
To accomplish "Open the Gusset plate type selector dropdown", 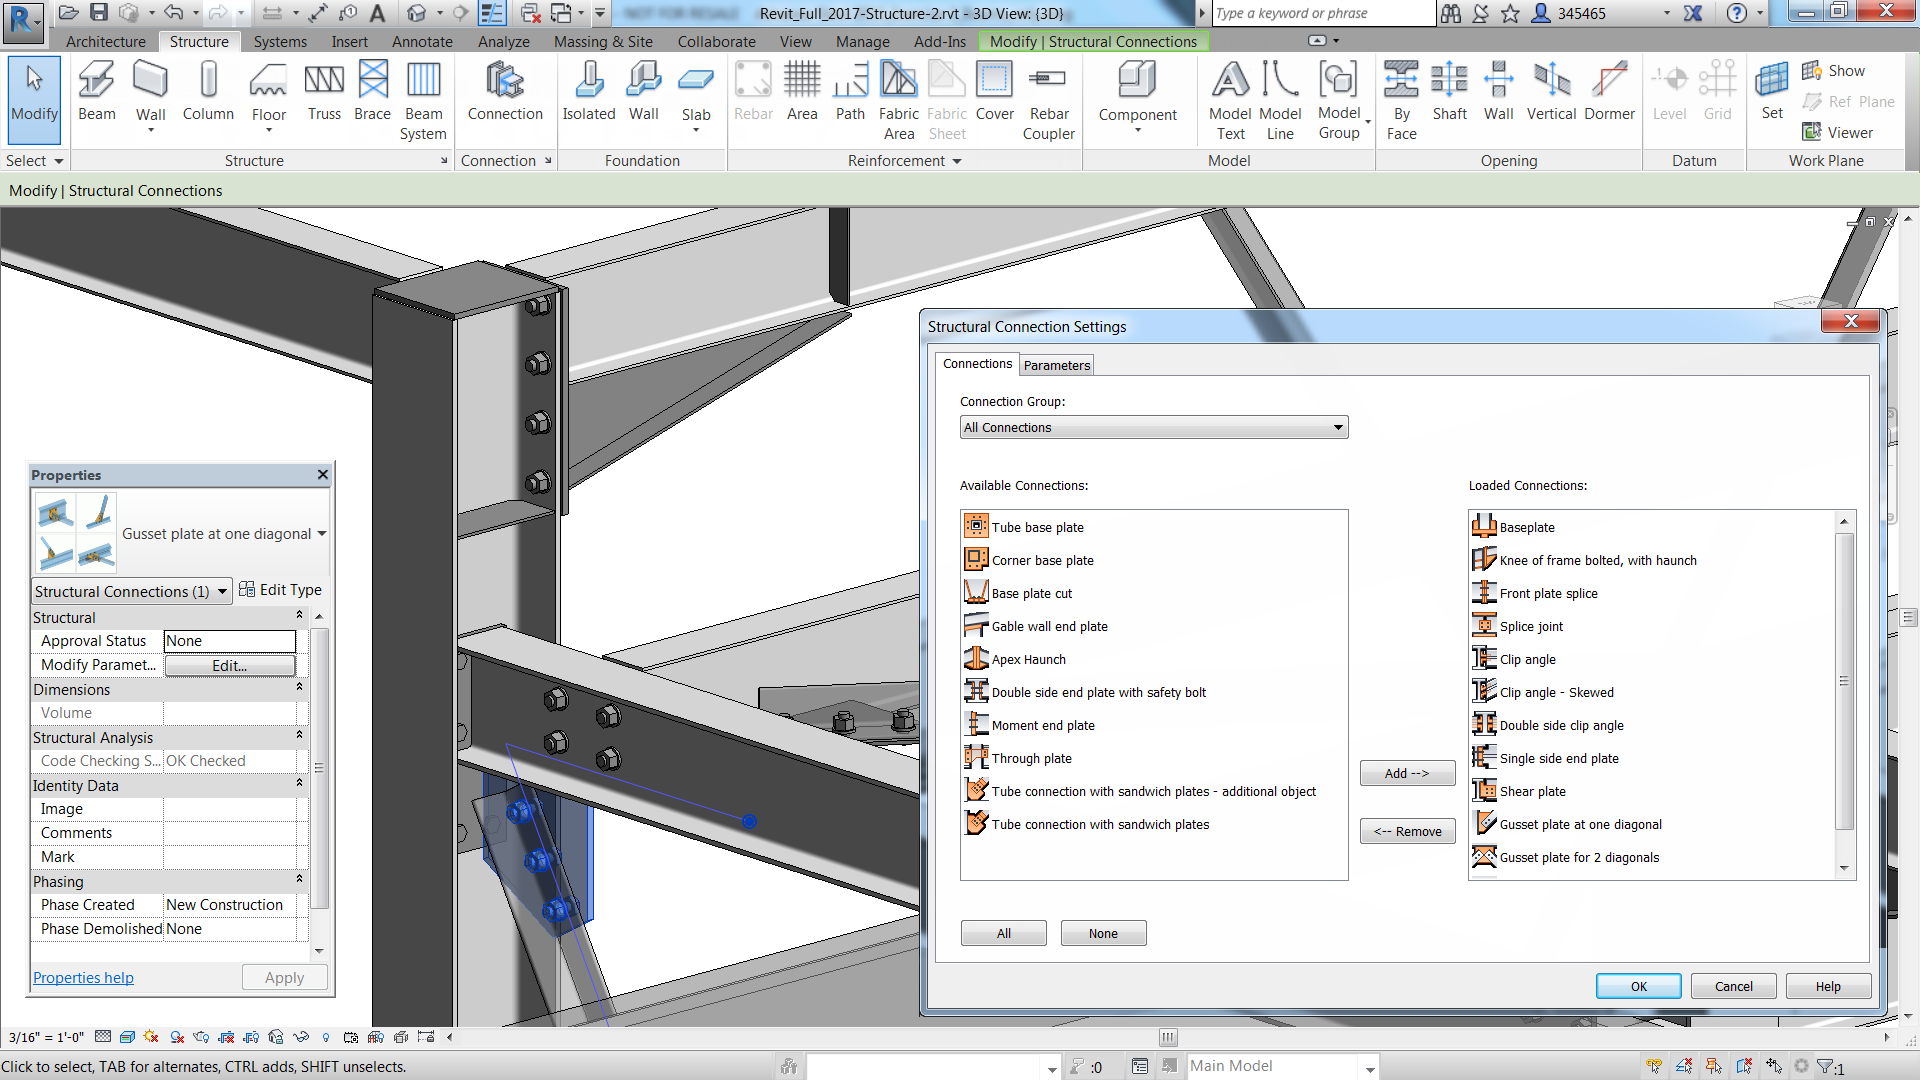I will pyautogui.click(x=322, y=534).
